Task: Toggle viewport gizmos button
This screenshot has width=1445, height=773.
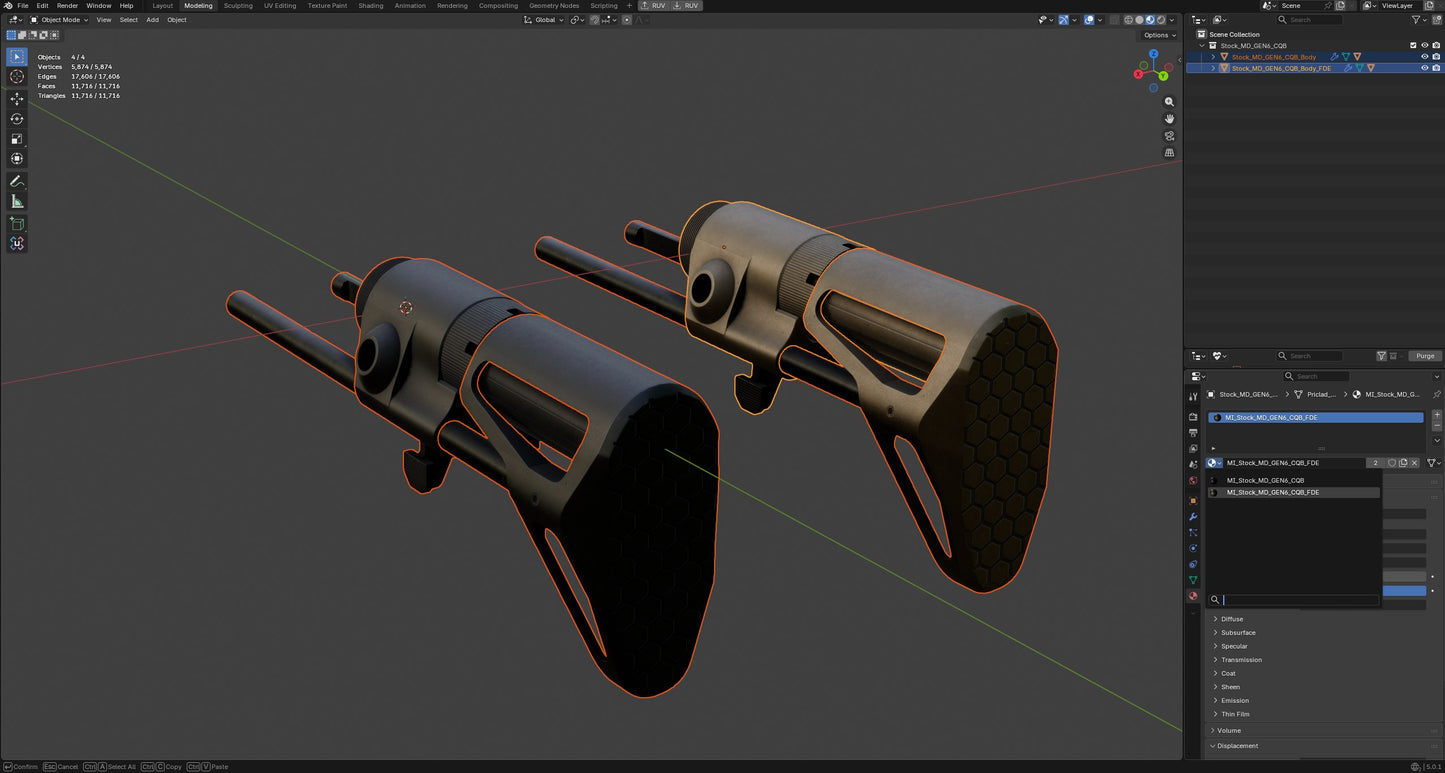Action: [x=1063, y=20]
